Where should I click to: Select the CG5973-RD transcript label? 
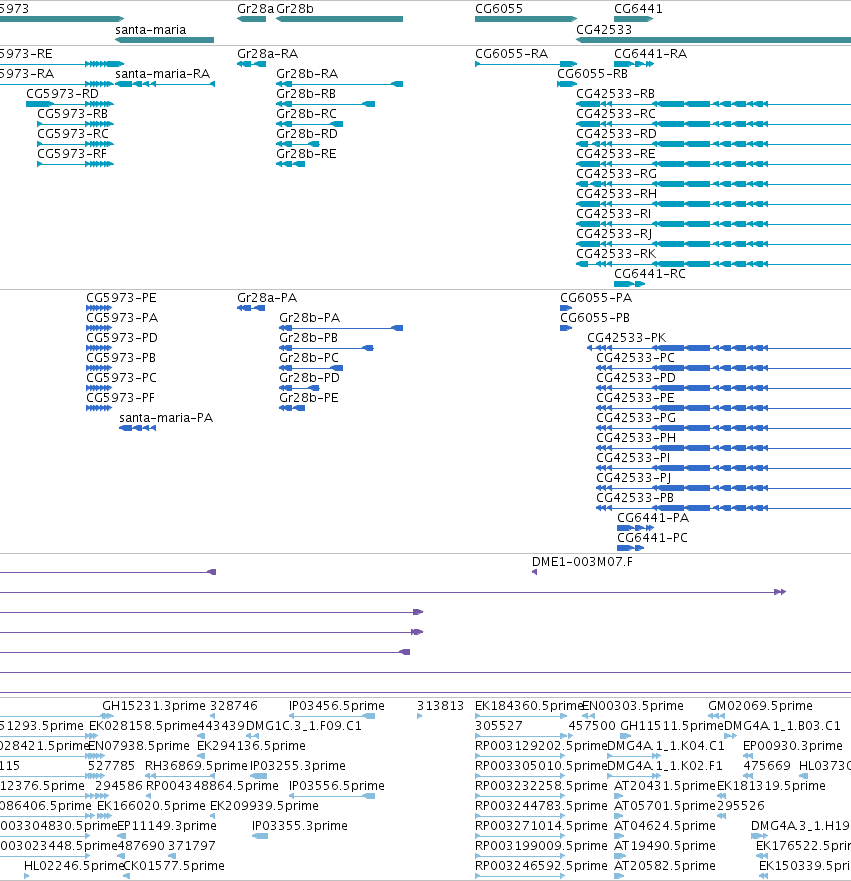coord(62,94)
